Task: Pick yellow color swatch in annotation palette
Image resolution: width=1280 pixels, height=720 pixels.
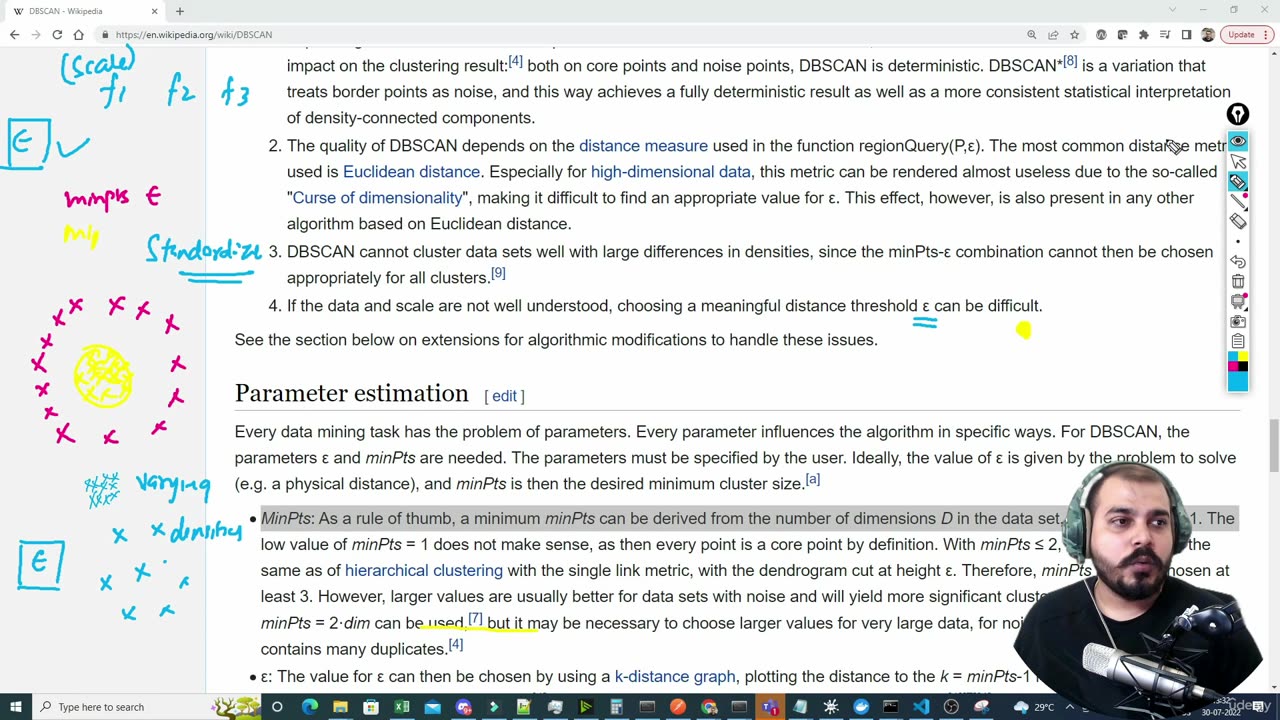Action: (x=1243, y=356)
